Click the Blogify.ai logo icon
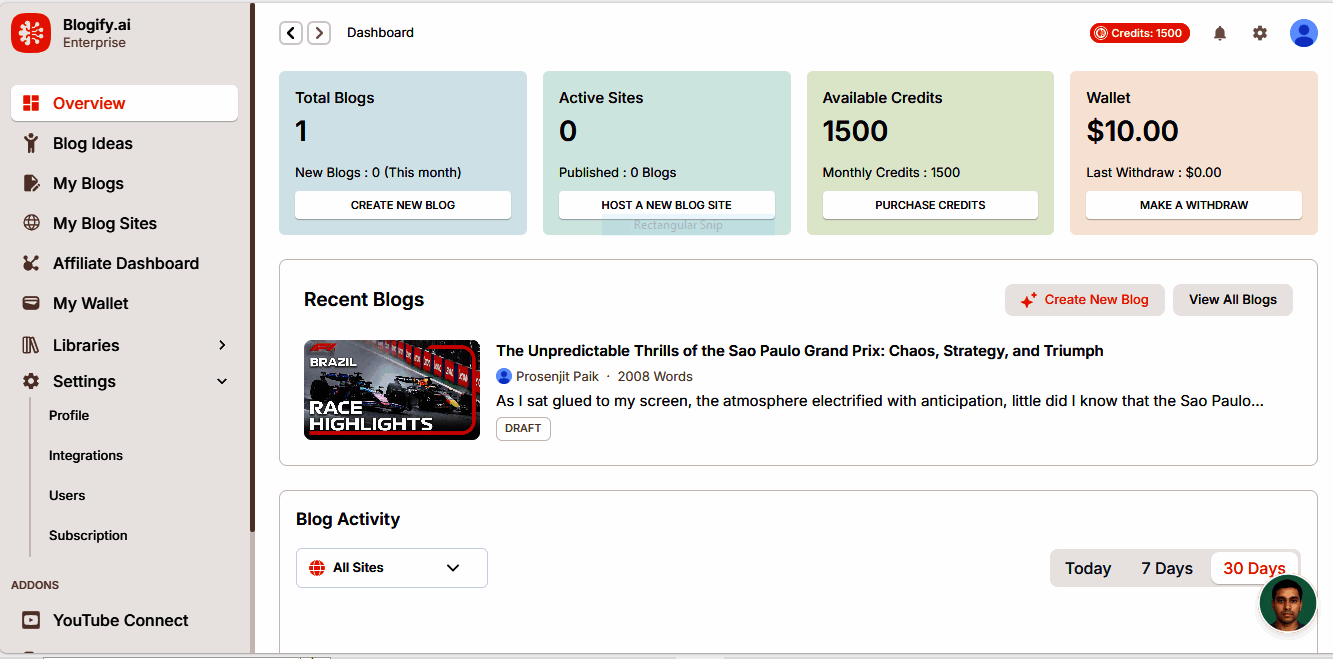 (x=31, y=32)
